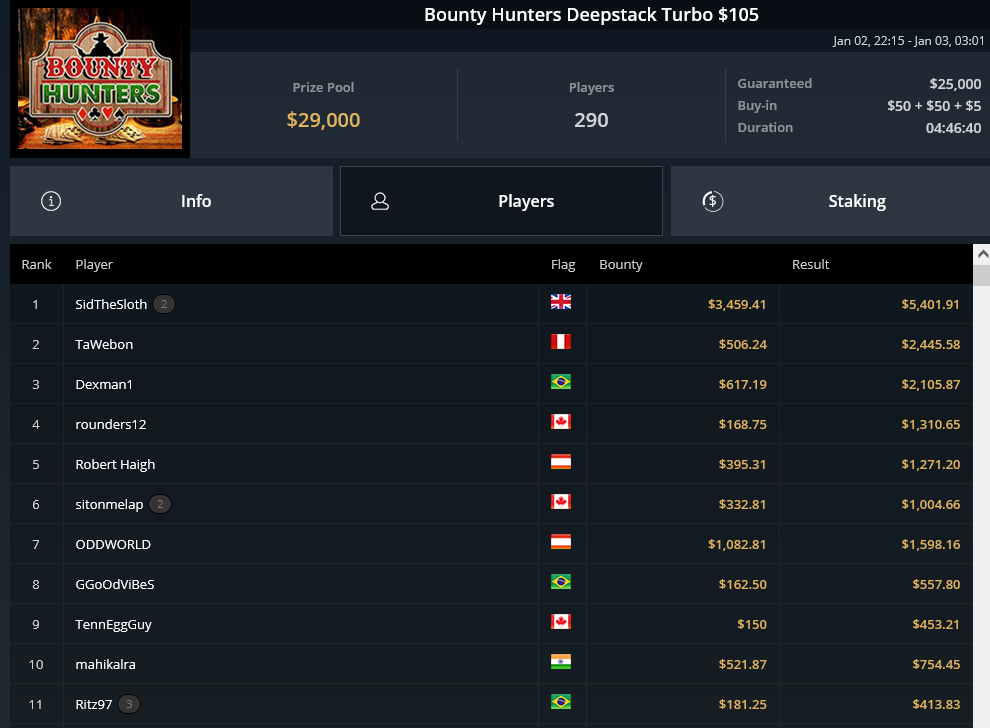Click the info circle icon
Image resolution: width=990 pixels, height=728 pixels.
point(51,201)
